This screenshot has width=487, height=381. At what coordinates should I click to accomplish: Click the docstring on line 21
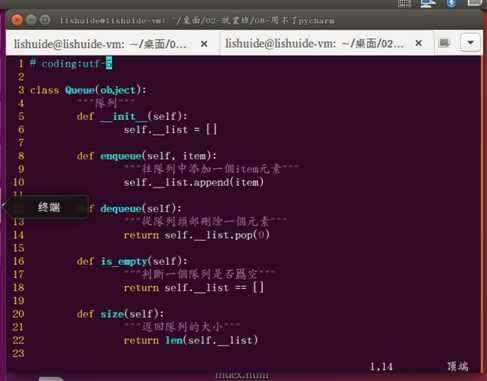pyautogui.click(x=182, y=327)
